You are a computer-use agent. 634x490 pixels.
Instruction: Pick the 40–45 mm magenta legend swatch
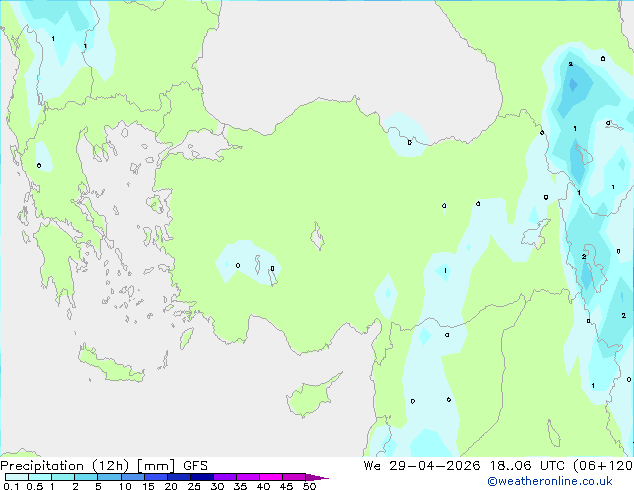click(x=271, y=477)
